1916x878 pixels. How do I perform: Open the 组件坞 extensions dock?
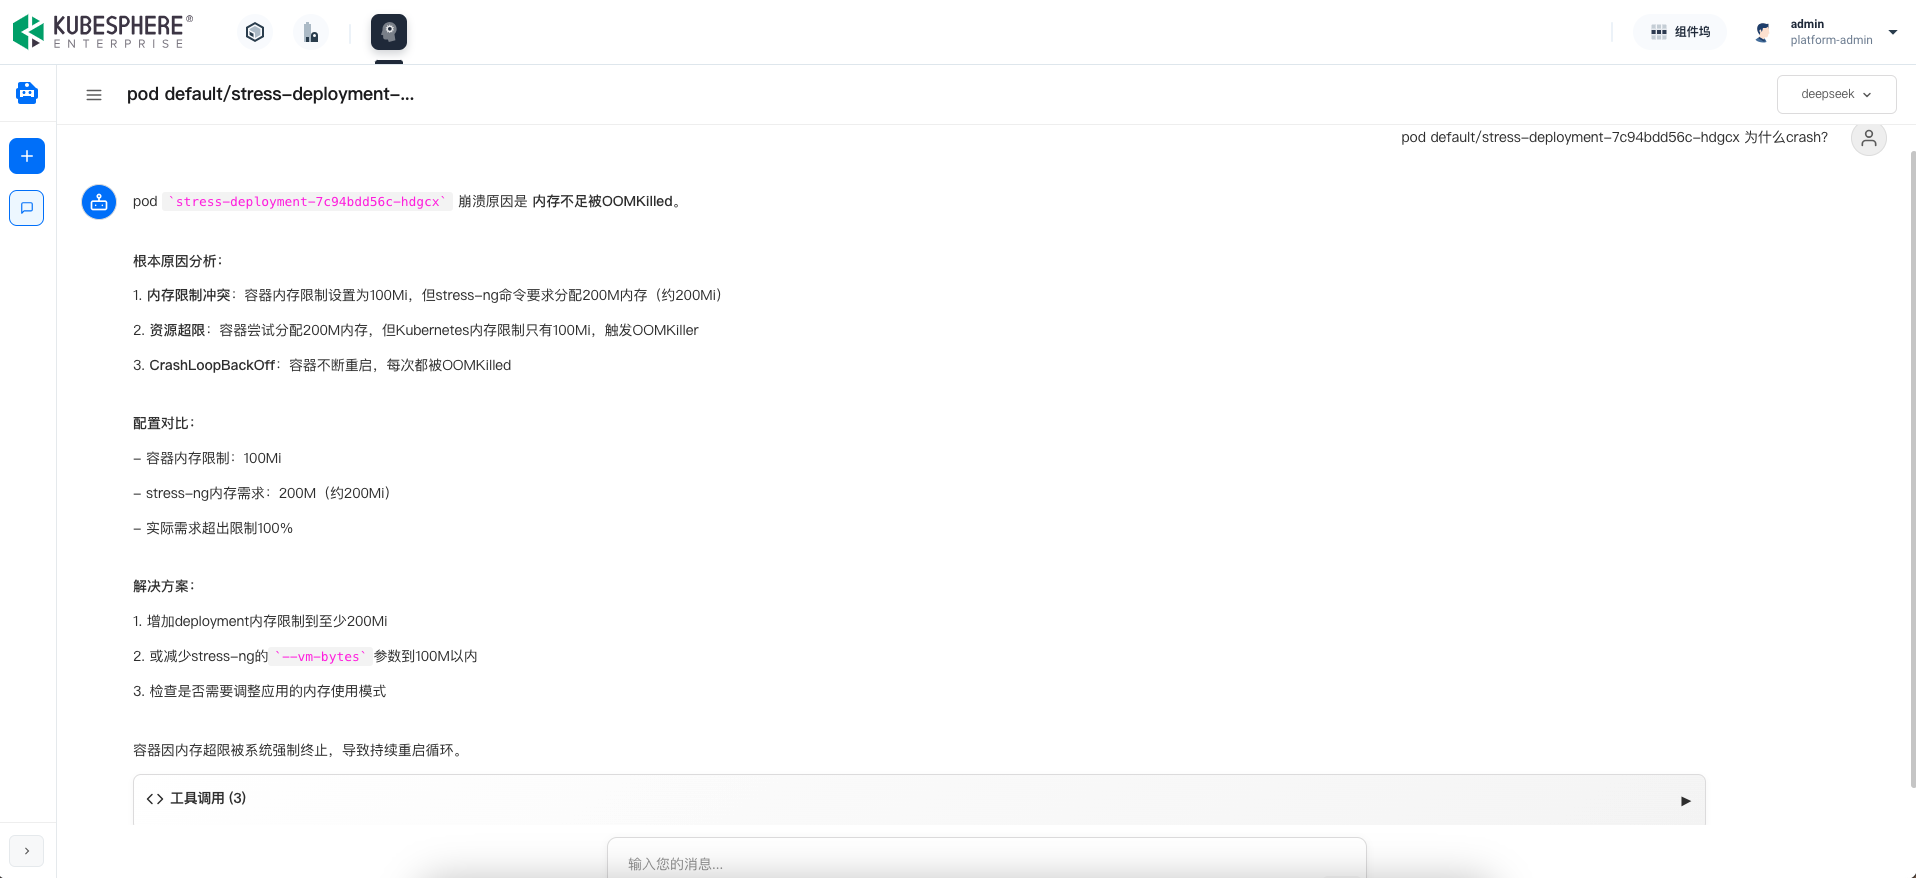1680,32
